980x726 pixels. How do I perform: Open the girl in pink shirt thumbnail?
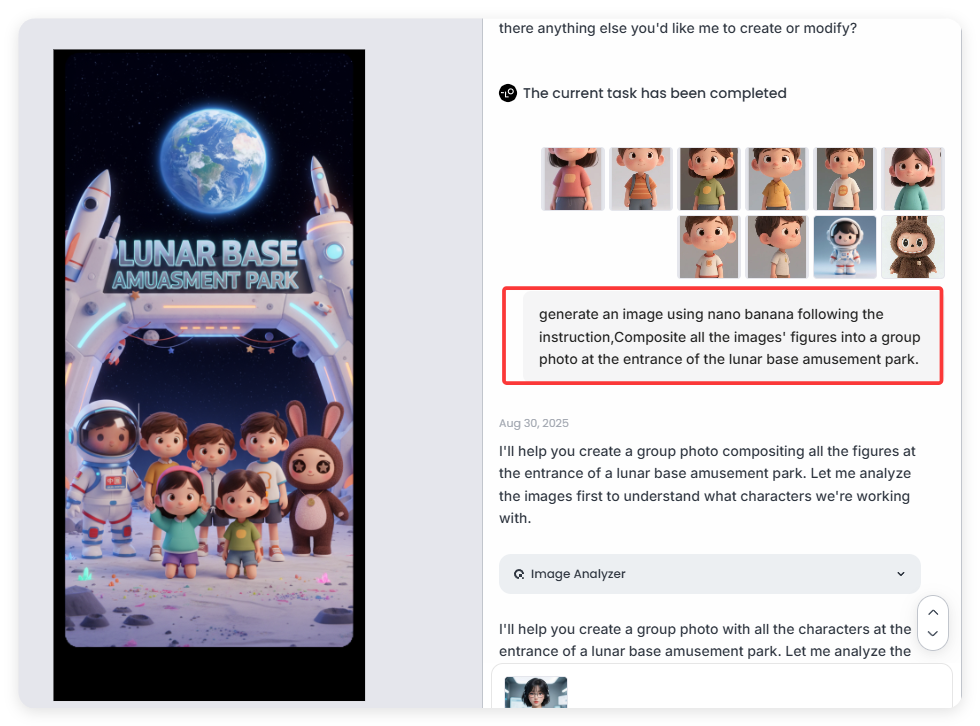coord(573,179)
